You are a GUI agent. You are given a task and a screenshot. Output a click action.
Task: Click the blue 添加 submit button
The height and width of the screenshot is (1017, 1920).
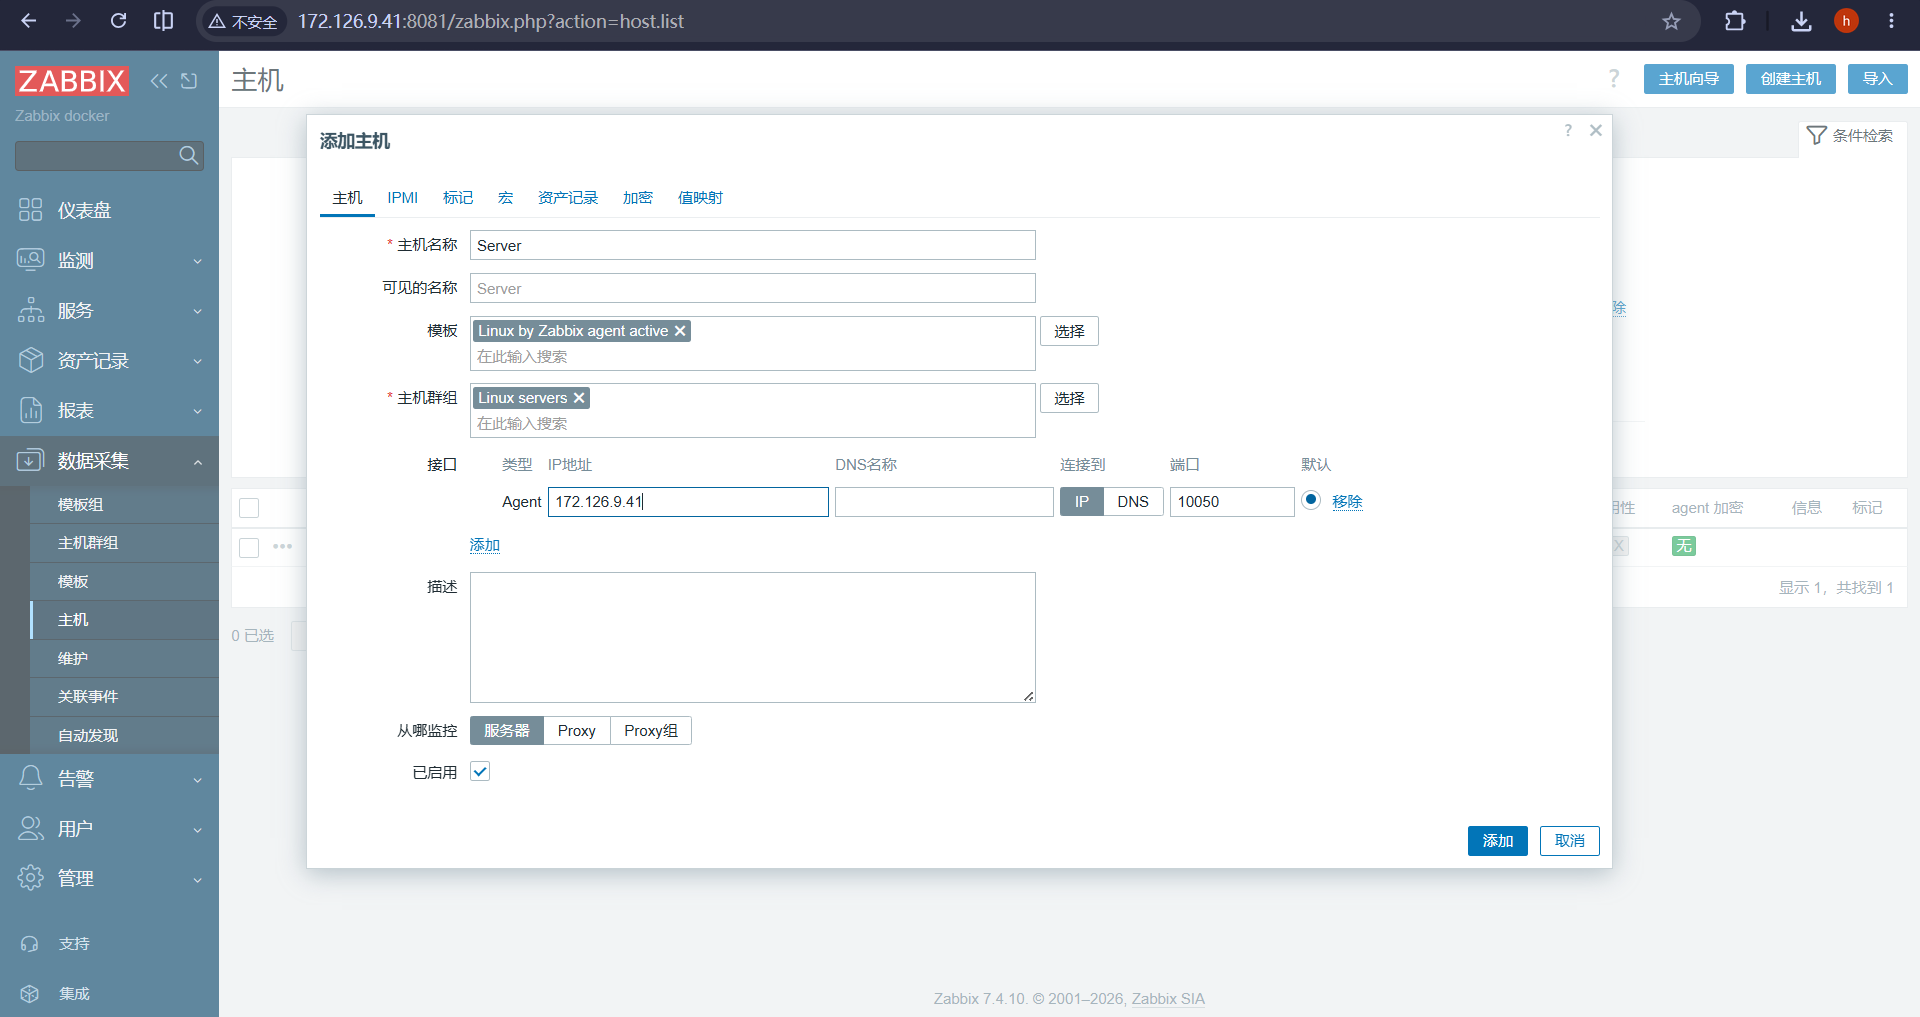pos(1497,841)
